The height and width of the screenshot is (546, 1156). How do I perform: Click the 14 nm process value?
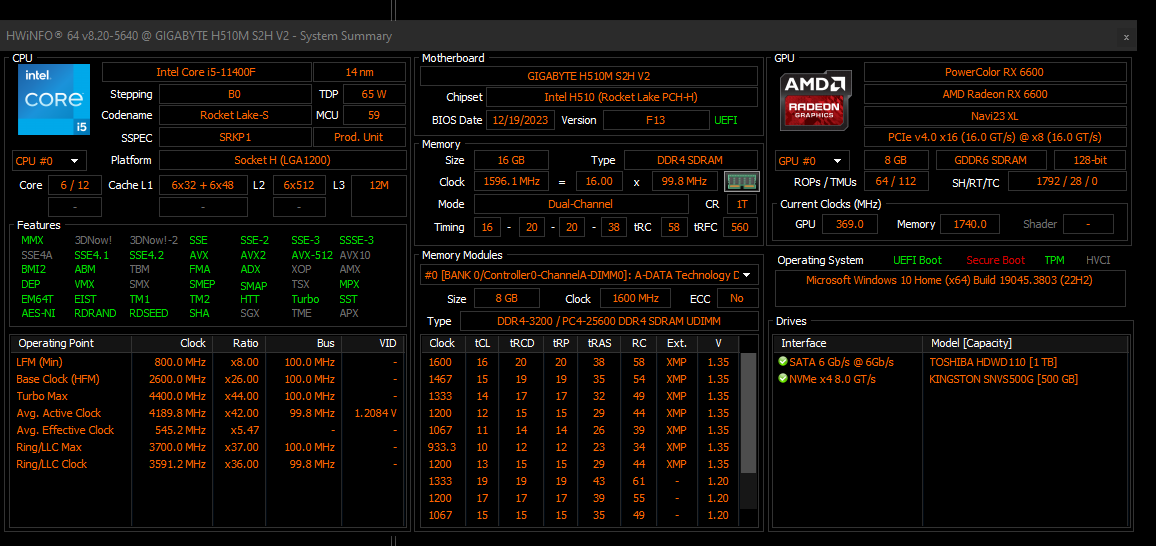(x=359, y=72)
